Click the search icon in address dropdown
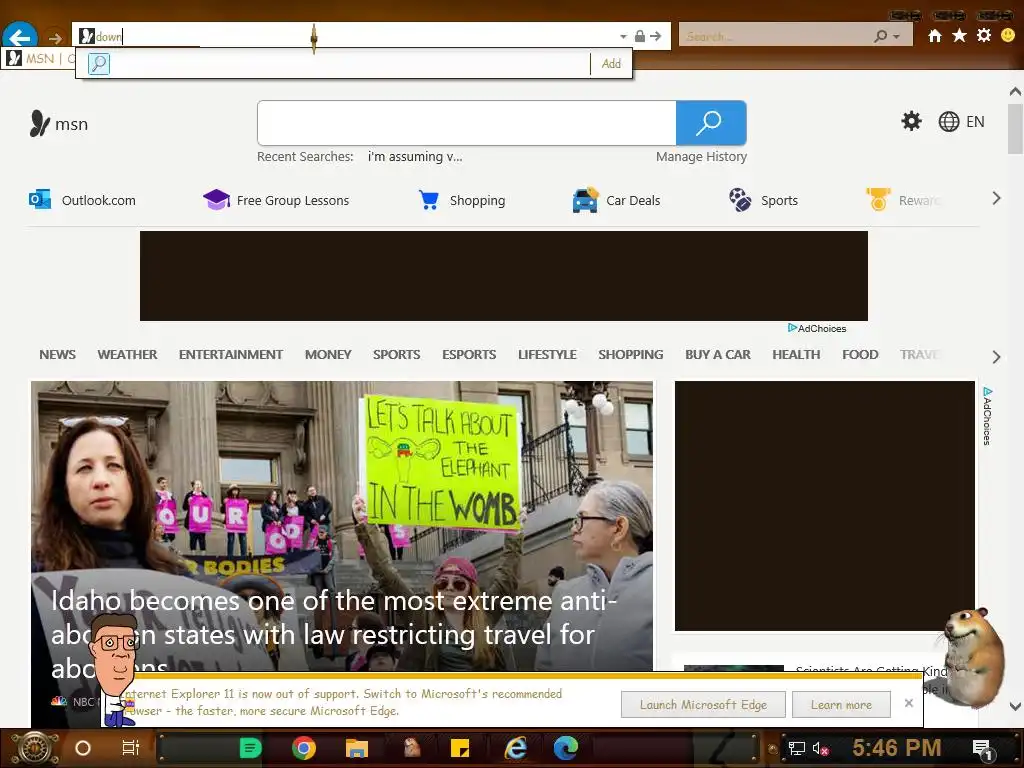Image resolution: width=1024 pixels, height=768 pixels. pos(99,63)
